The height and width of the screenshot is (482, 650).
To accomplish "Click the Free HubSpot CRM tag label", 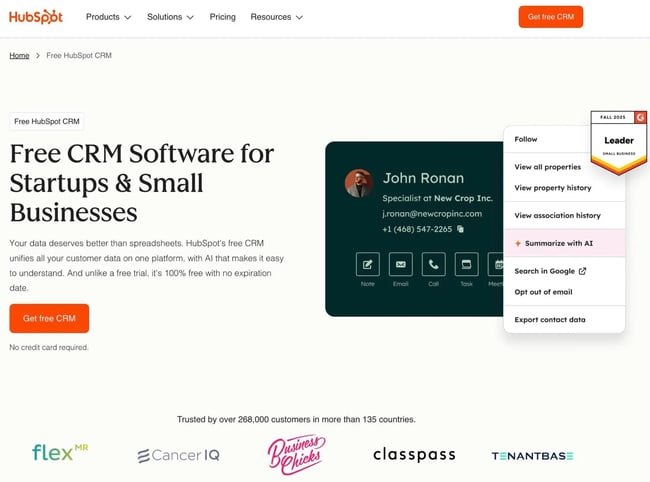I will click(47, 121).
